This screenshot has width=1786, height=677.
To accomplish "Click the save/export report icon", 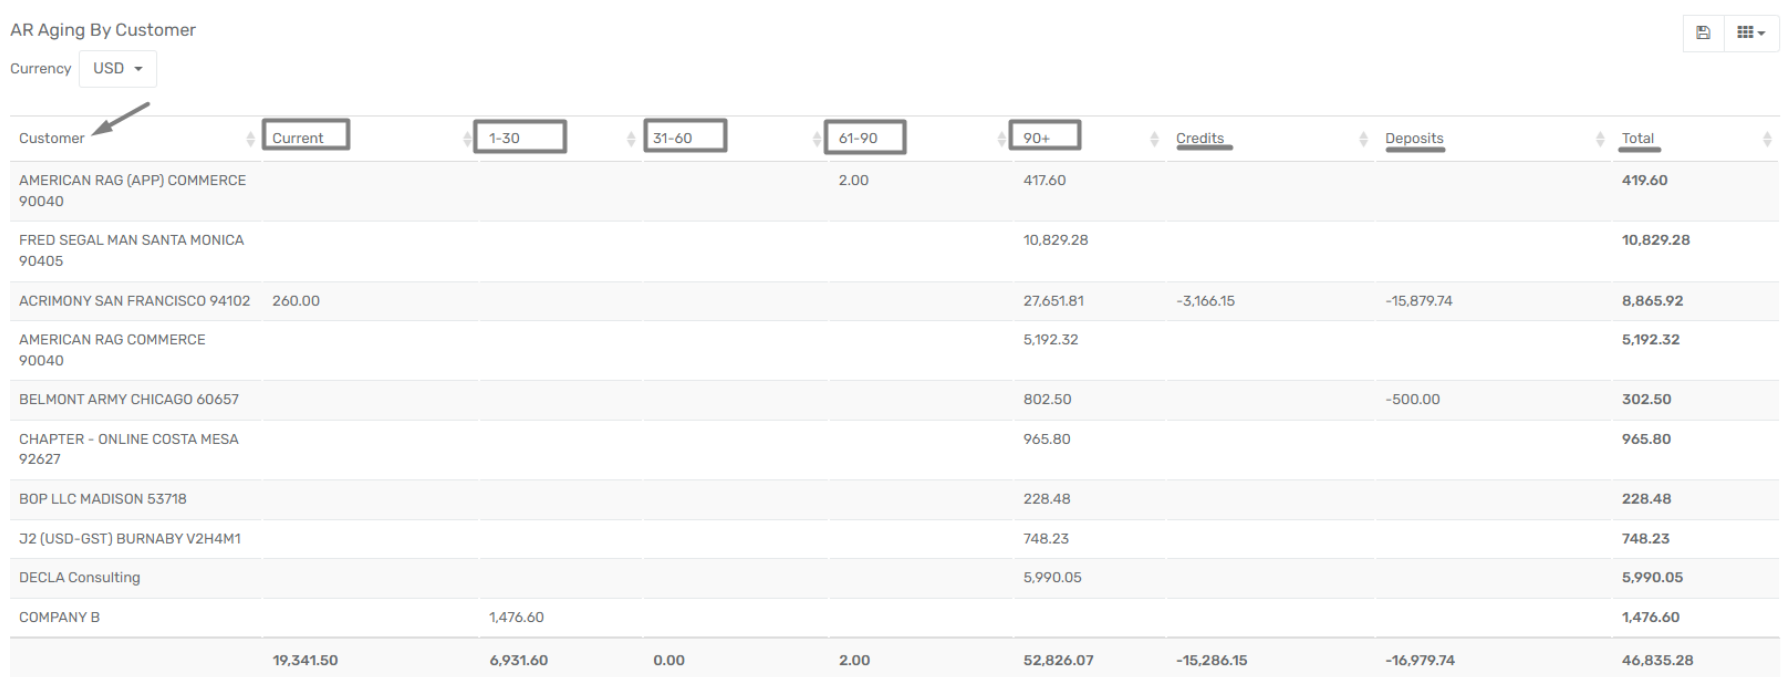I will [x=1703, y=33].
